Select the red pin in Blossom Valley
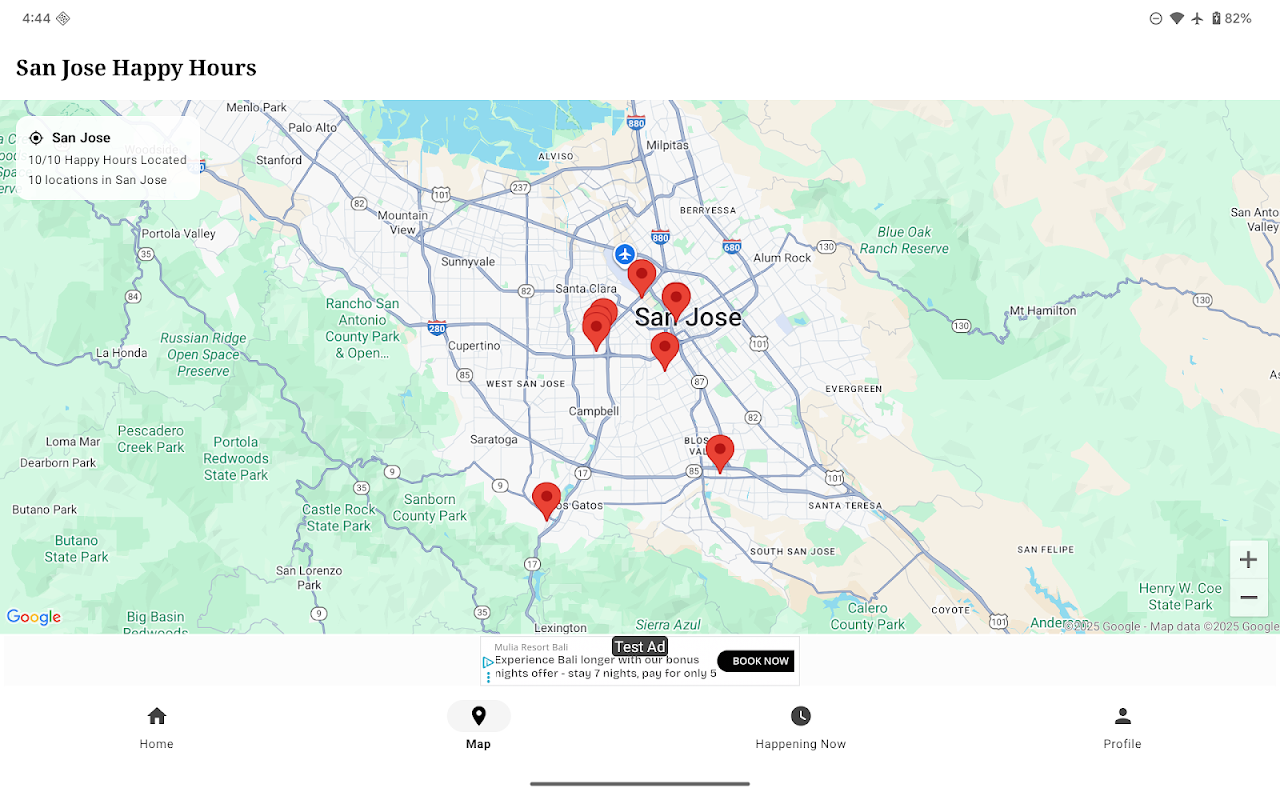 click(719, 453)
